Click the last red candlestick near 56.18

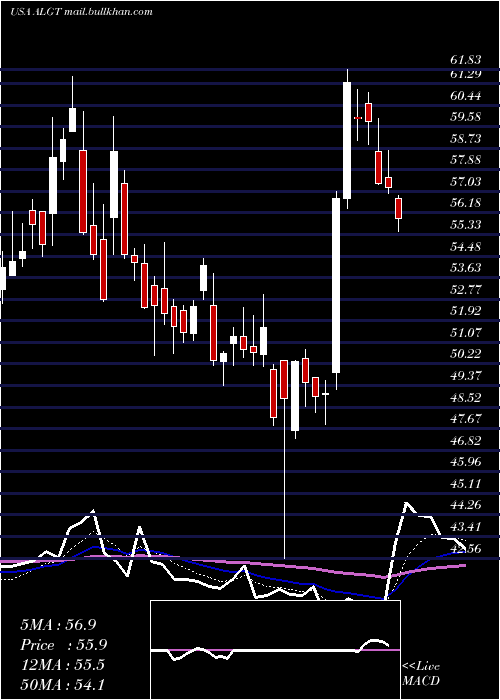click(398, 208)
